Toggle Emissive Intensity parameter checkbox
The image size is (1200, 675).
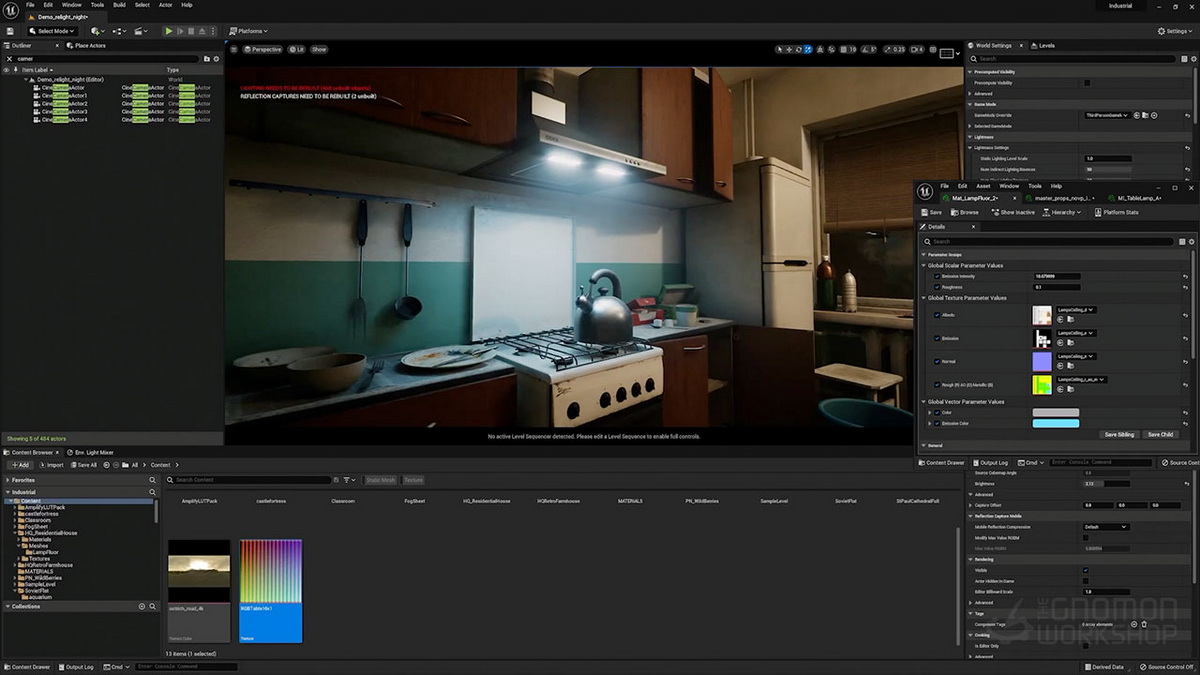(937, 276)
